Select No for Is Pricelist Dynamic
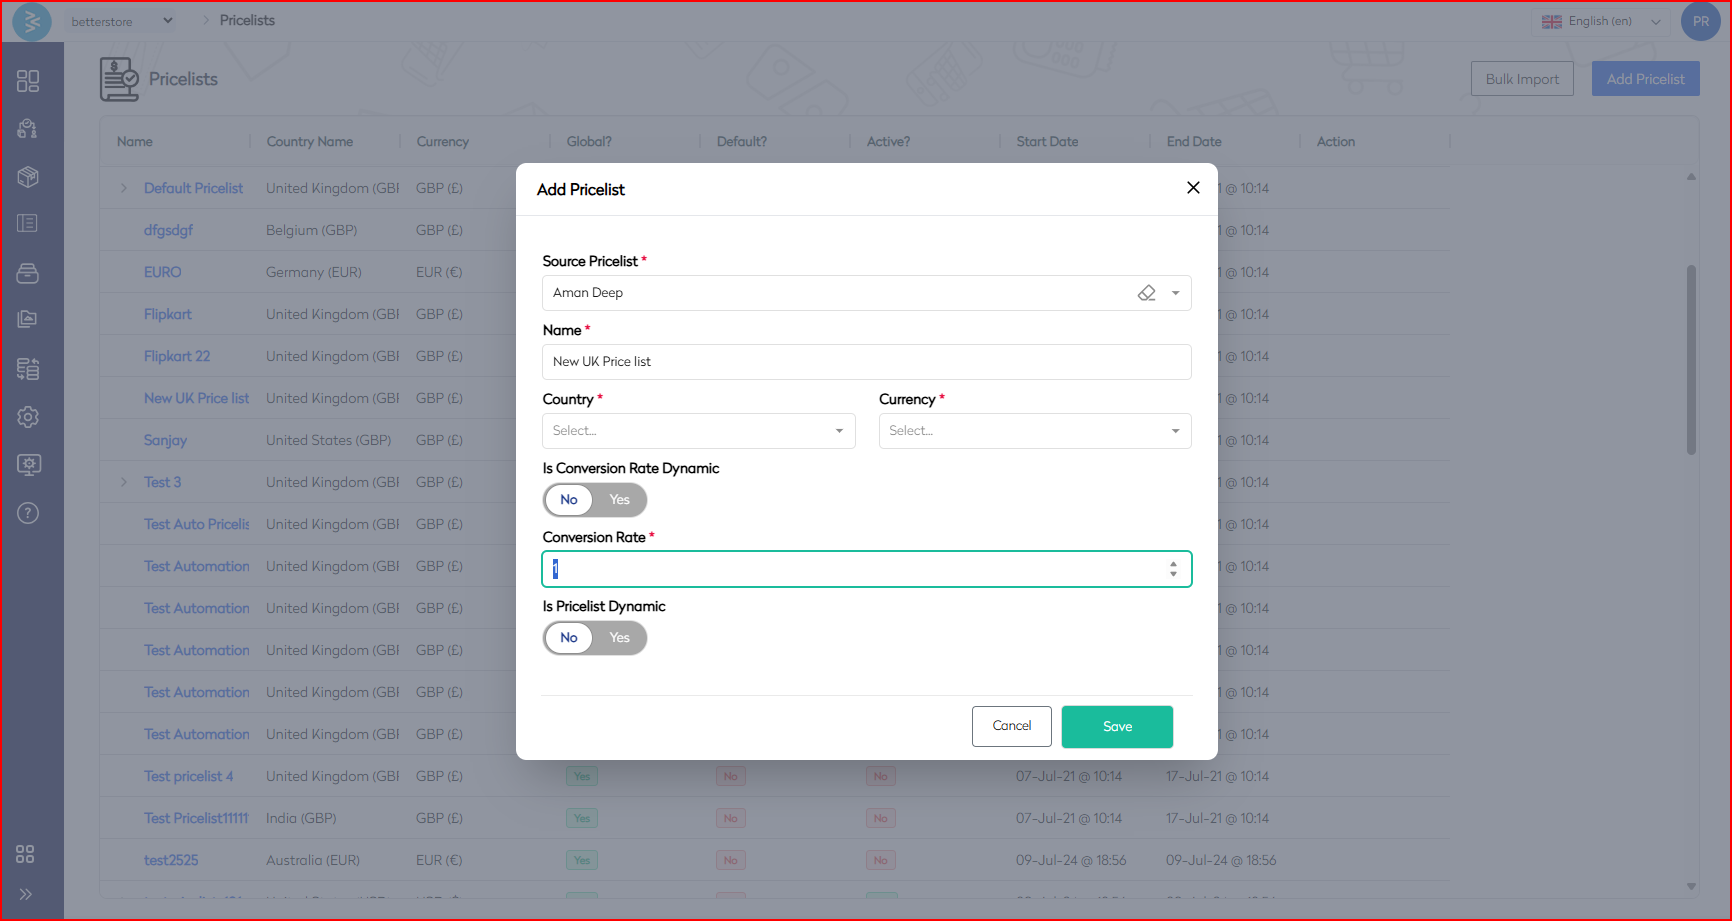Image resolution: width=1732 pixels, height=921 pixels. pyautogui.click(x=569, y=638)
